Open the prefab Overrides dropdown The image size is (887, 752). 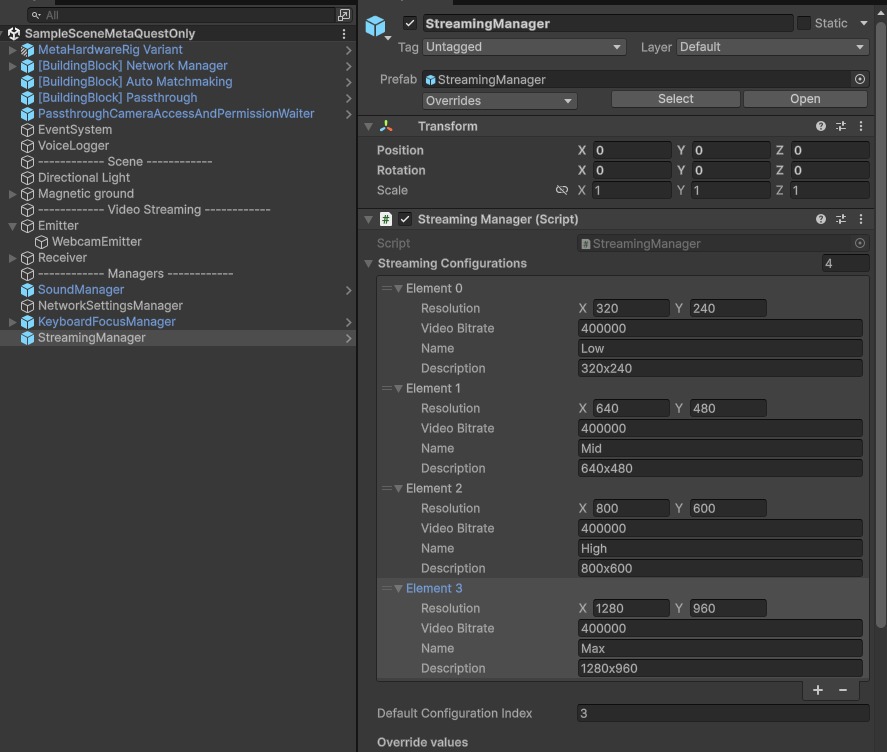point(499,100)
